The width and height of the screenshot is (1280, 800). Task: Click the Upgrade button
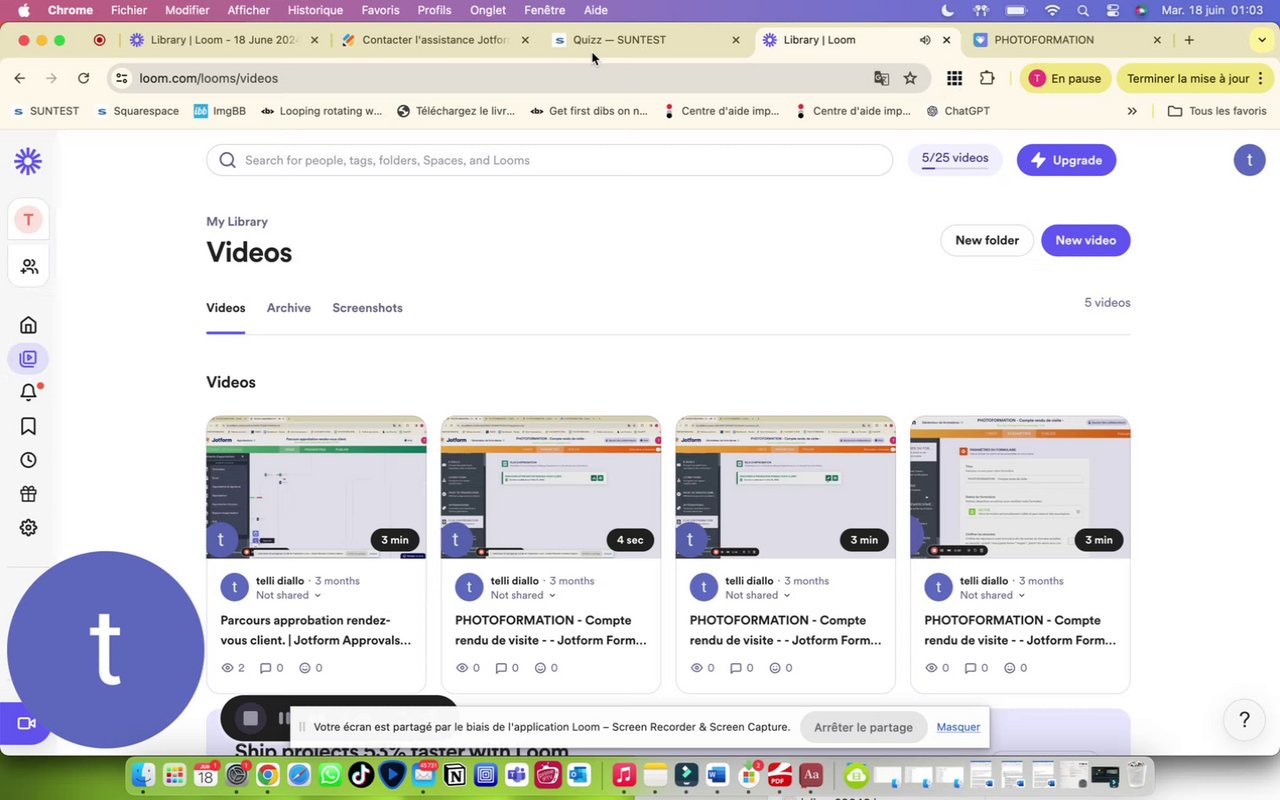(1066, 160)
